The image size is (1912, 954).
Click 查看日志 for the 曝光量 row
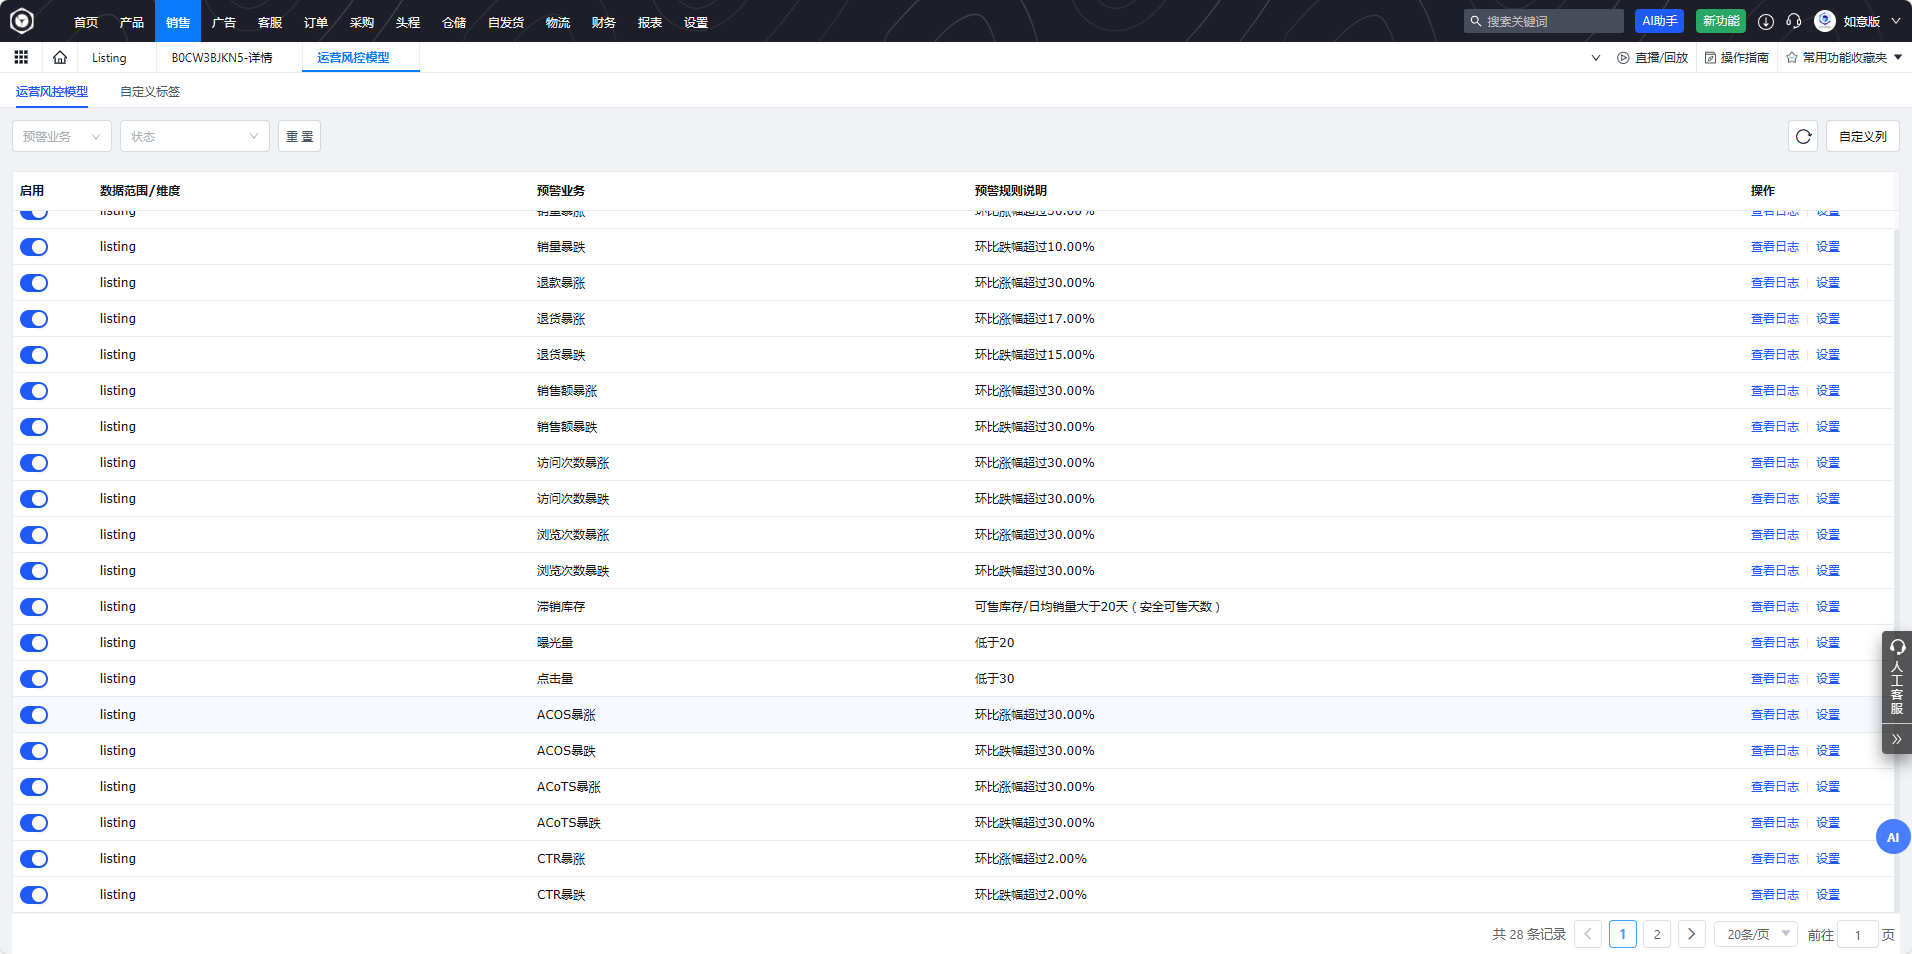[1774, 643]
